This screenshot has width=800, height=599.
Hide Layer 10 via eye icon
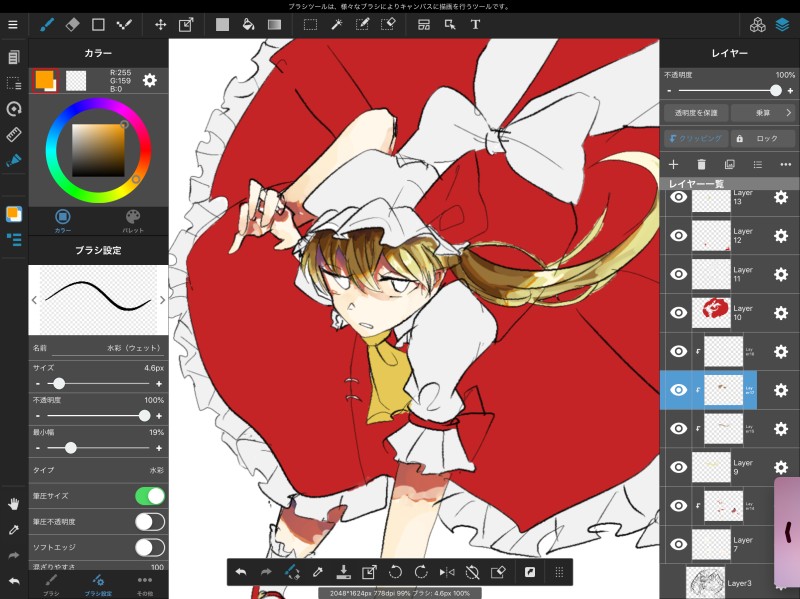(x=678, y=313)
